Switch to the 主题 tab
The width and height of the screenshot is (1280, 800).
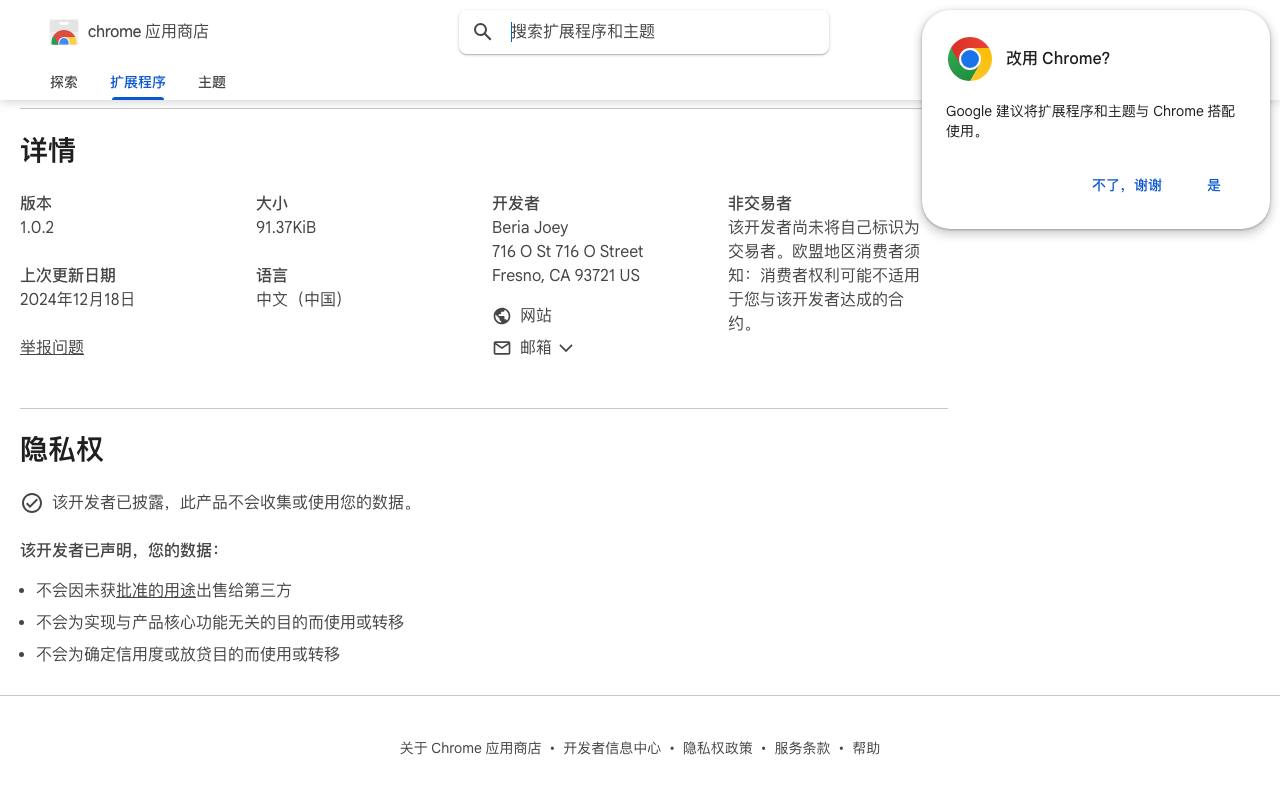point(212,82)
